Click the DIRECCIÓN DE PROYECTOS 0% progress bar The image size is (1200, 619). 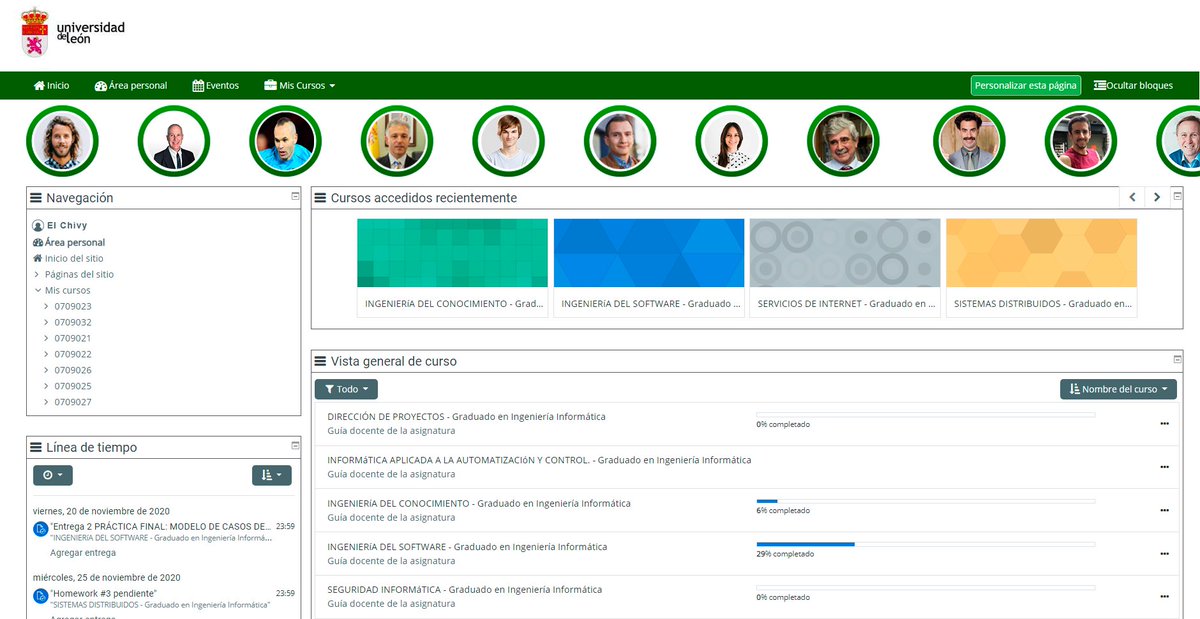tap(926, 414)
